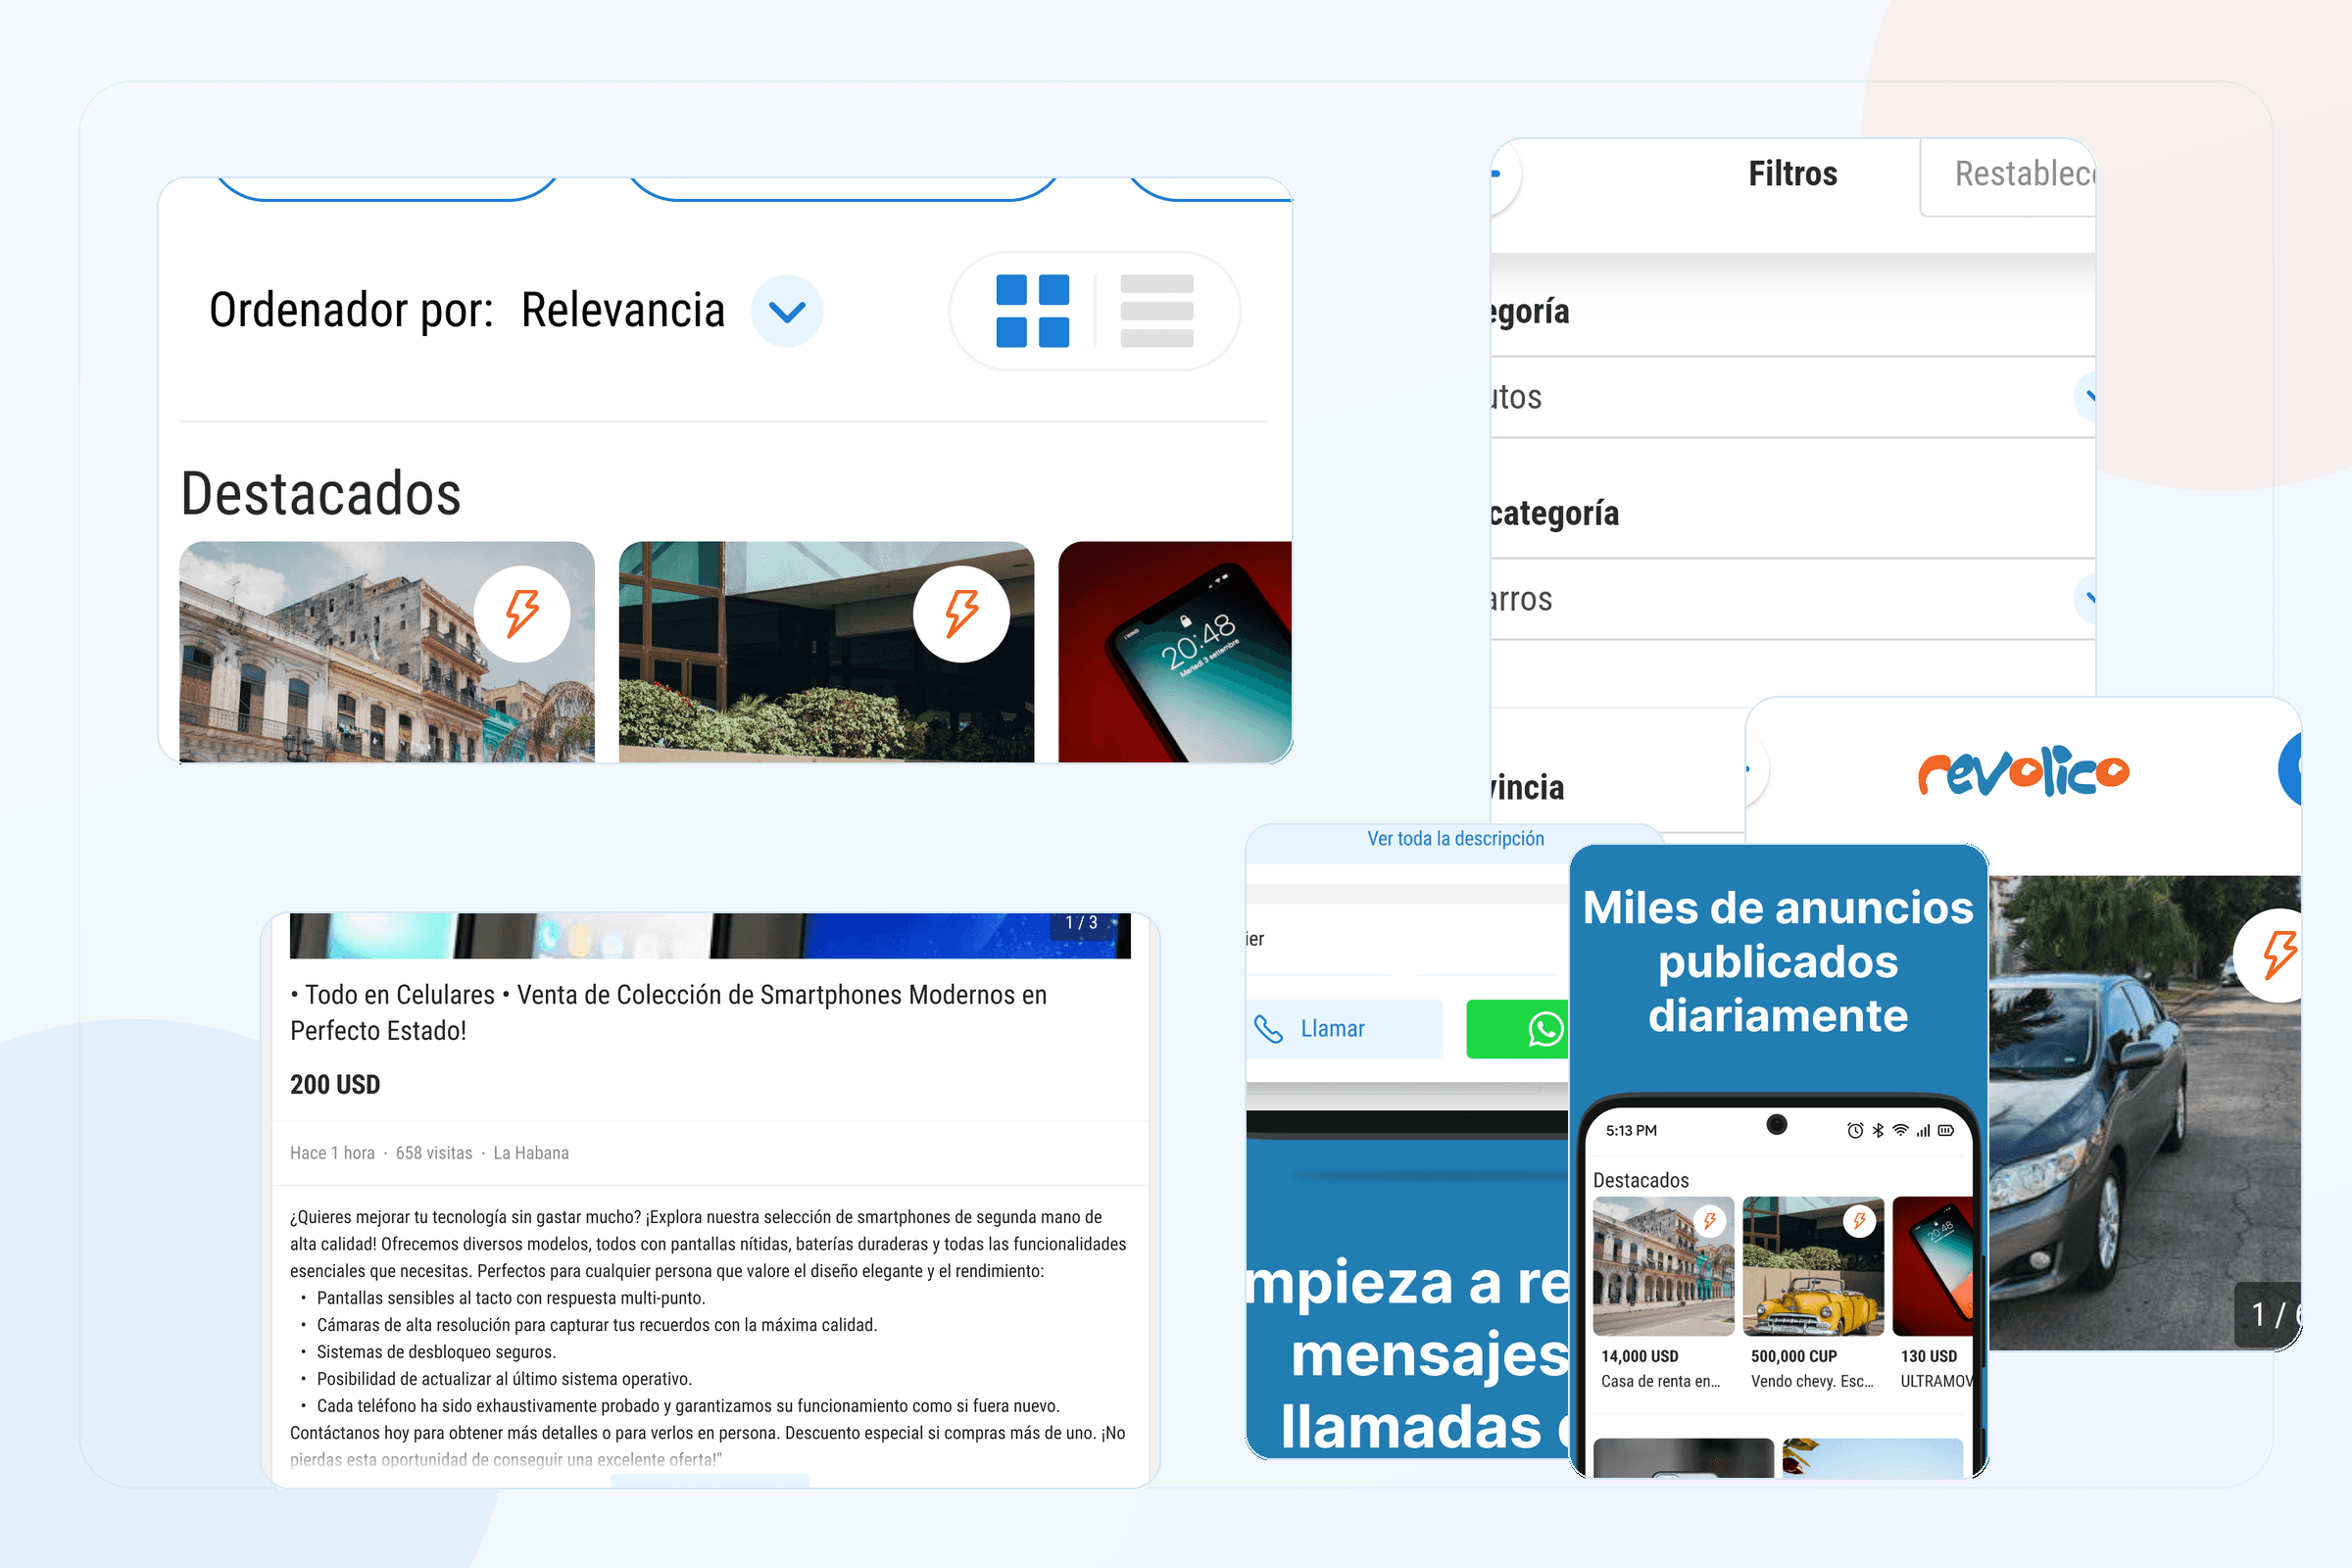Open the smartphone collection listing title
Image resolution: width=2352 pixels, height=1568 pixels.
(x=668, y=1012)
